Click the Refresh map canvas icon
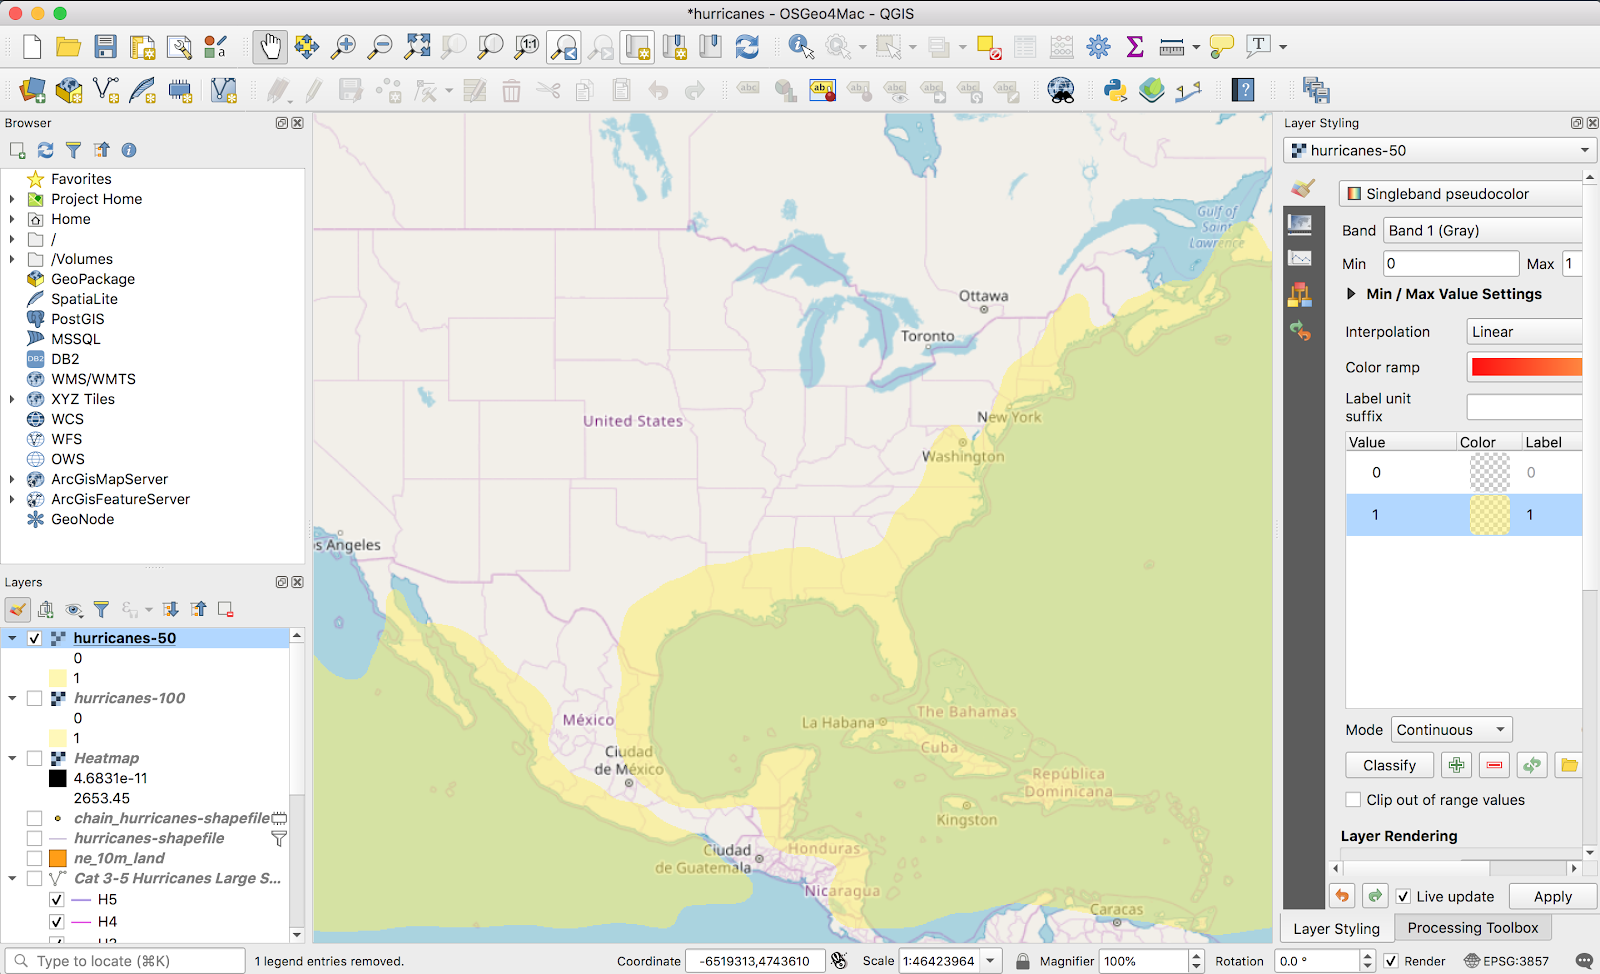This screenshot has width=1600, height=974. (x=747, y=47)
